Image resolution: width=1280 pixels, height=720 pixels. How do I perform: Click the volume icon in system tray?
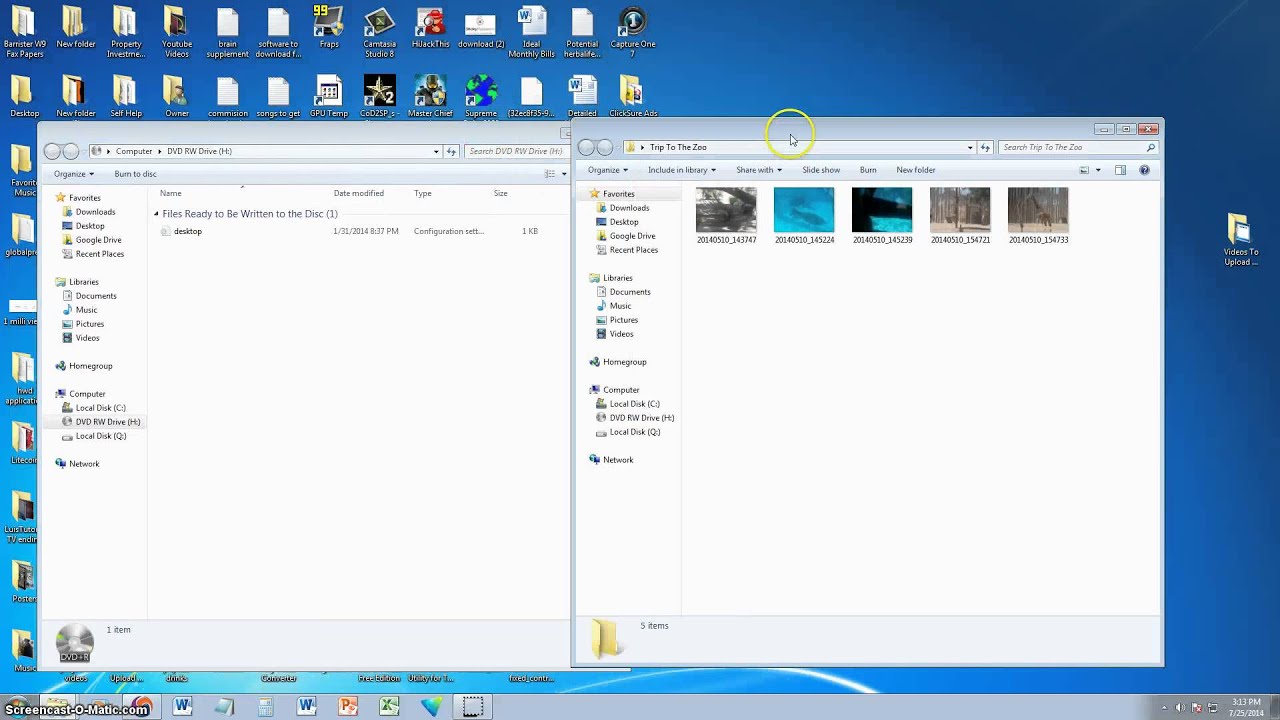pos(1182,707)
